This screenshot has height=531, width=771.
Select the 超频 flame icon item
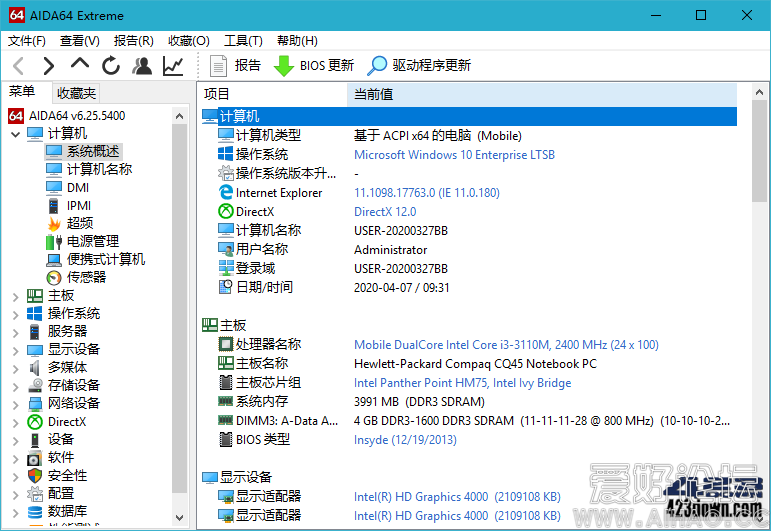coord(54,223)
